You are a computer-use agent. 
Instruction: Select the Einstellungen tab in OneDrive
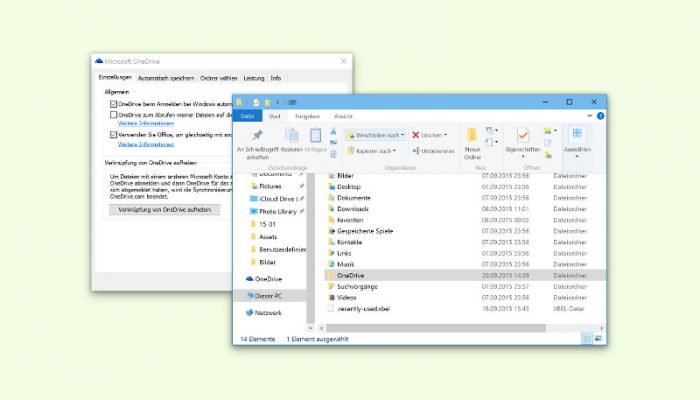[x=115, y=77]
